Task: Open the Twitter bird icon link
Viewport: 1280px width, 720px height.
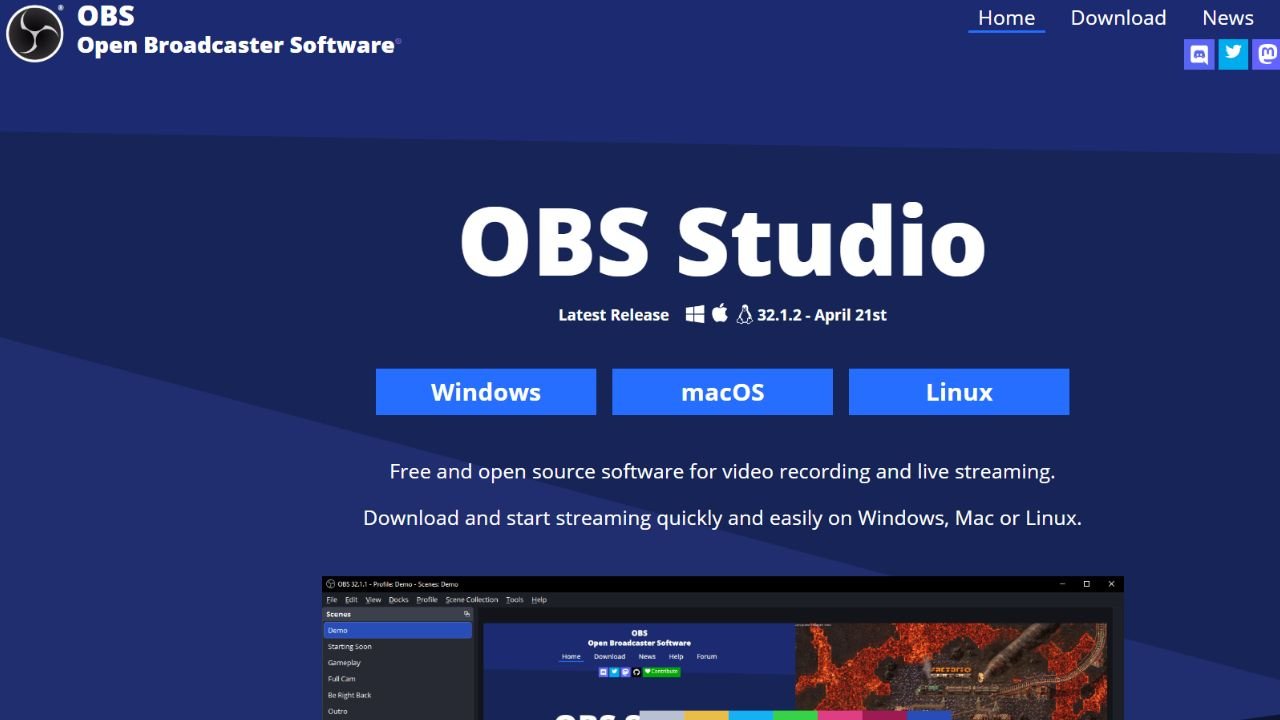Action: 1234,54
